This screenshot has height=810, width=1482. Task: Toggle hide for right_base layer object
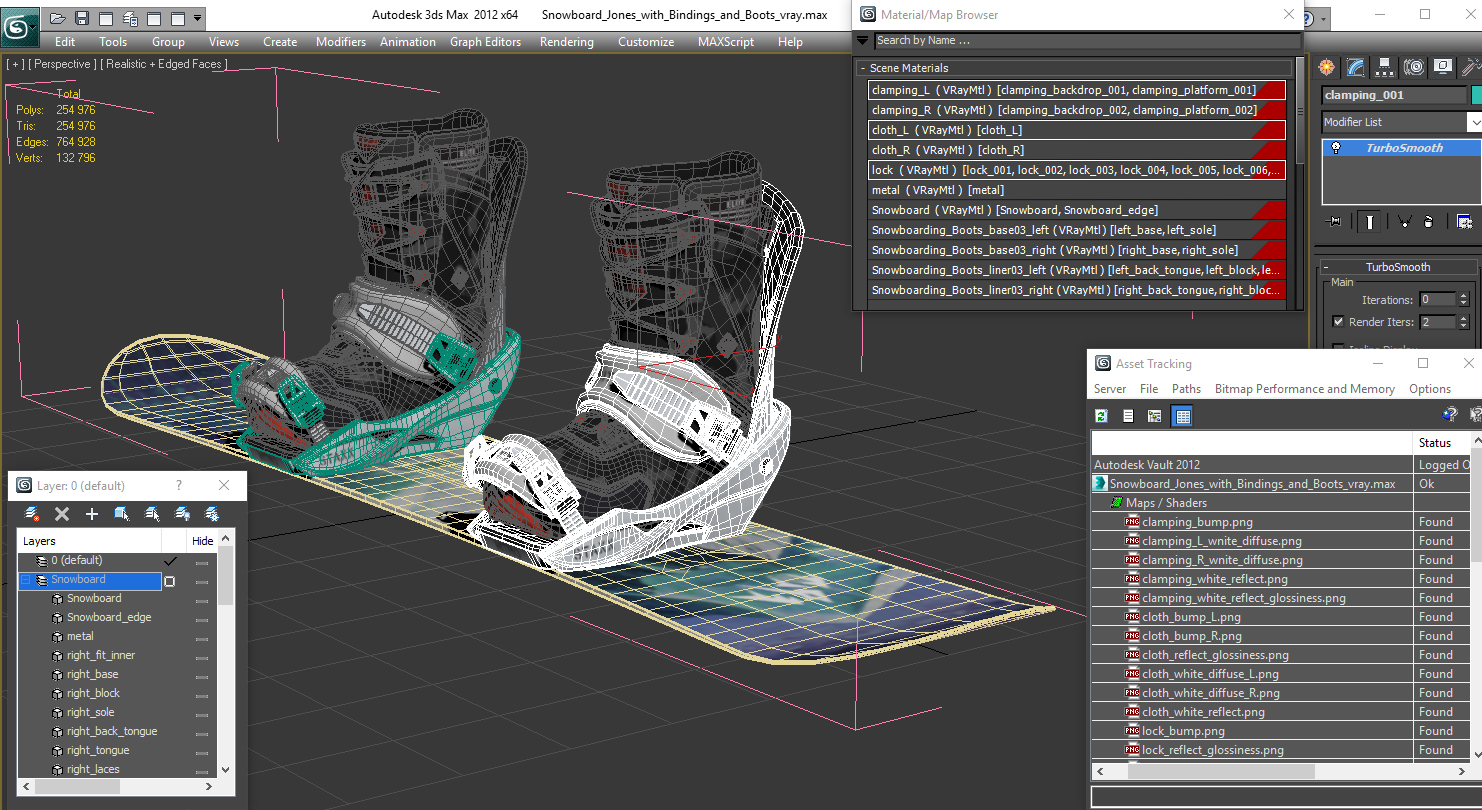(x=202, y=675)
